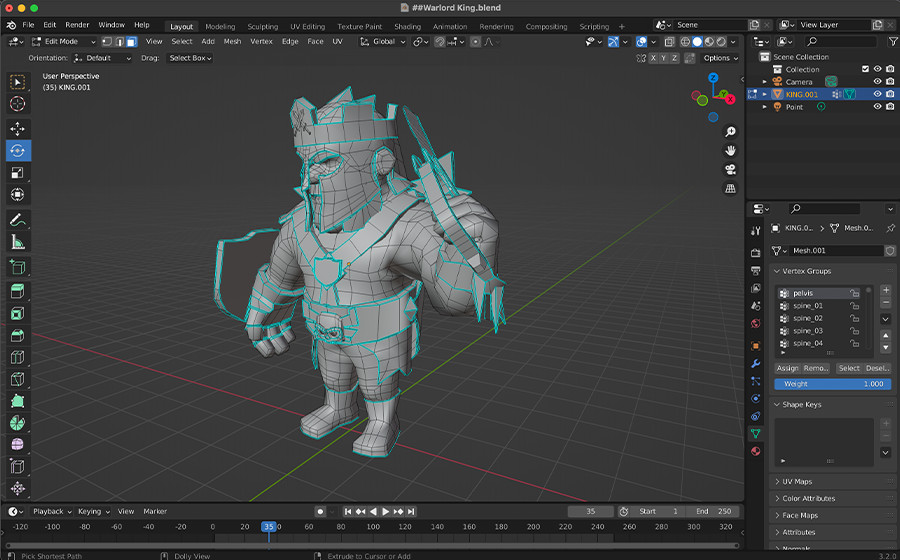This screenshot has height=560, width=900.
Task: Click the Zoom view magnifier icon
Action: 730,132
